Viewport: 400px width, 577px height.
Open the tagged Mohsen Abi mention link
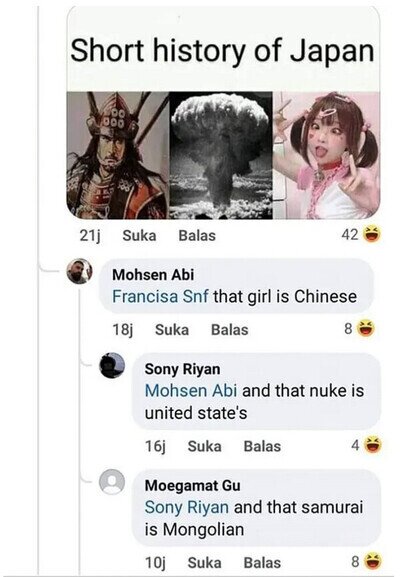(191, 390)
